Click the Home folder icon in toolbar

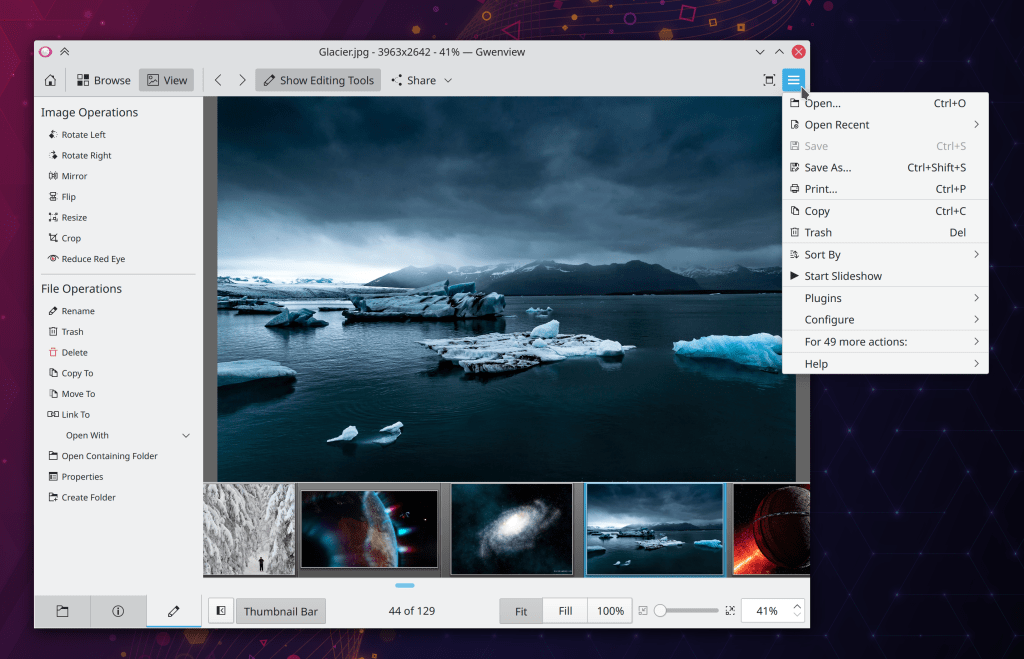tap(49, 80)
